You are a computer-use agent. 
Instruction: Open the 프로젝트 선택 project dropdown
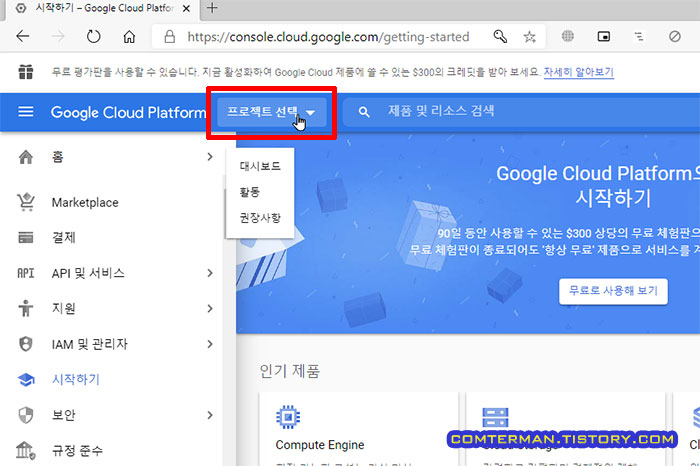click(271, 112)
